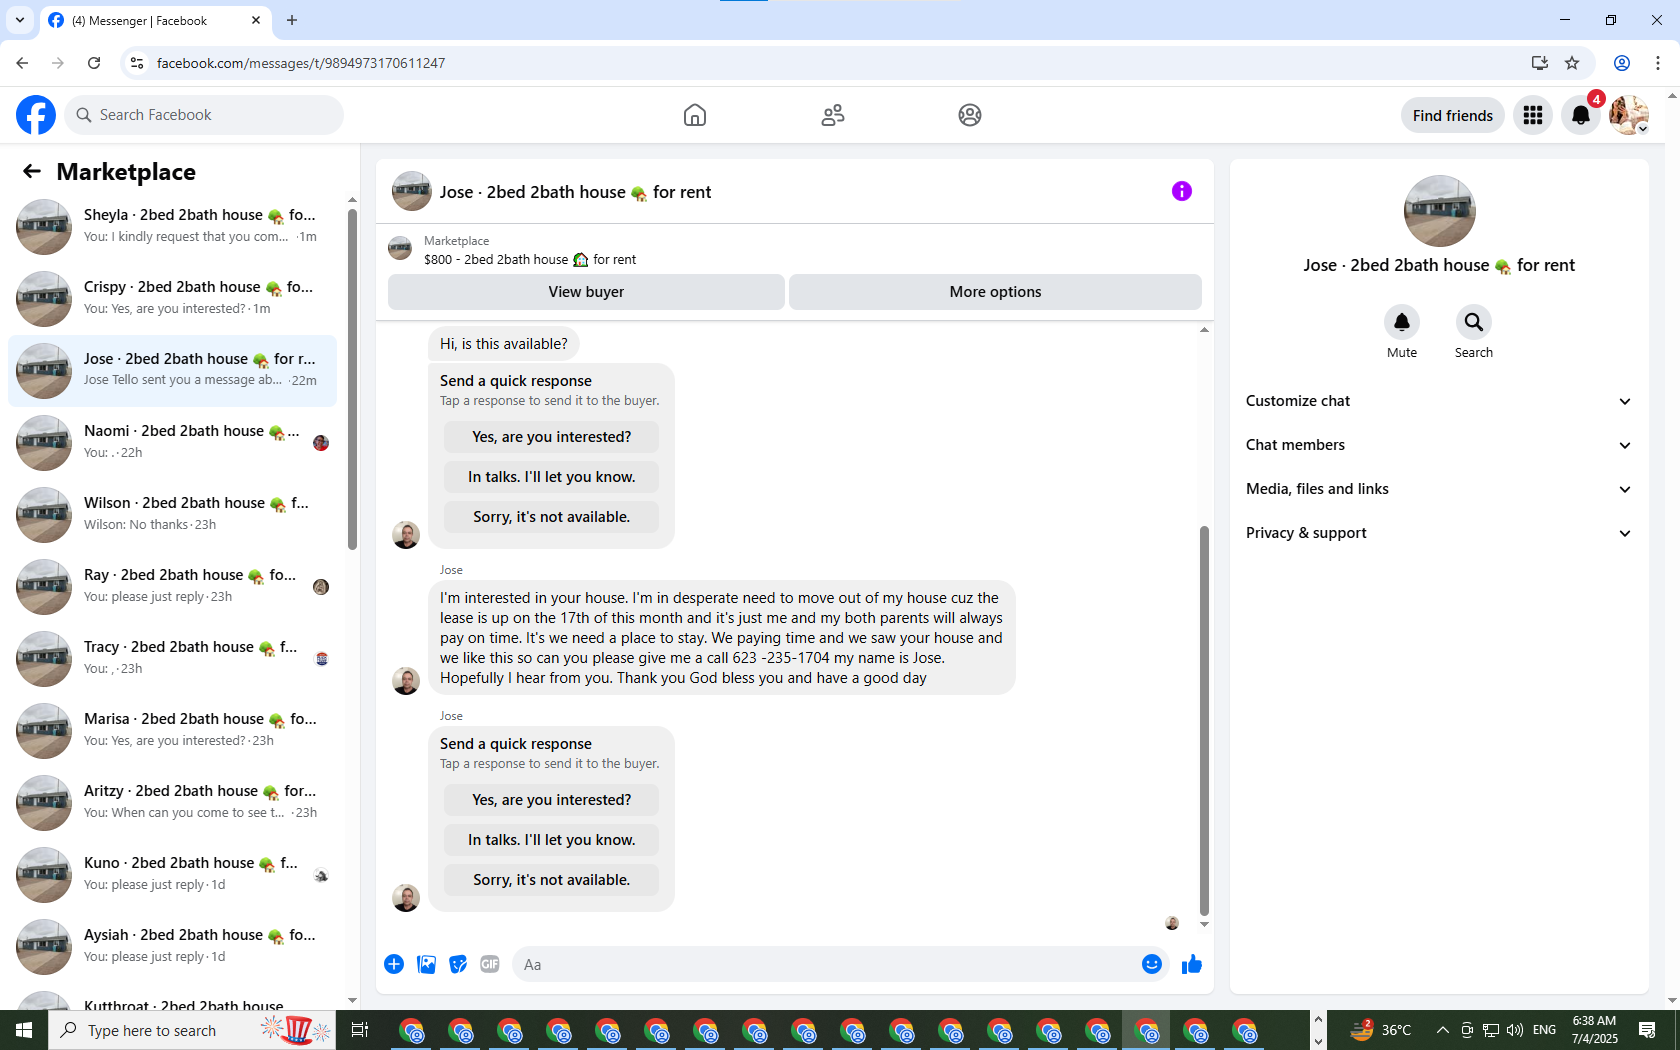Expand Privacy & support section

(x=1439, y=533)
